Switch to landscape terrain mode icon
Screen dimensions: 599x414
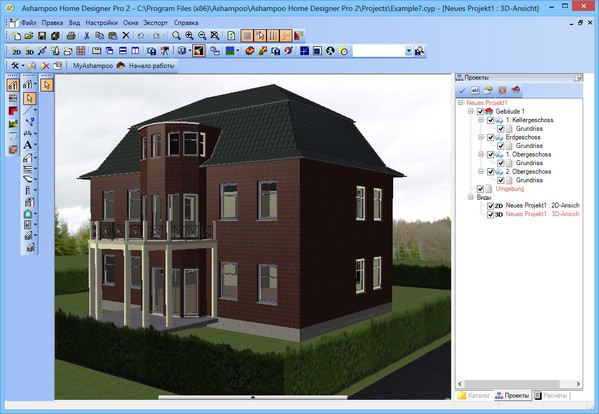13,124
